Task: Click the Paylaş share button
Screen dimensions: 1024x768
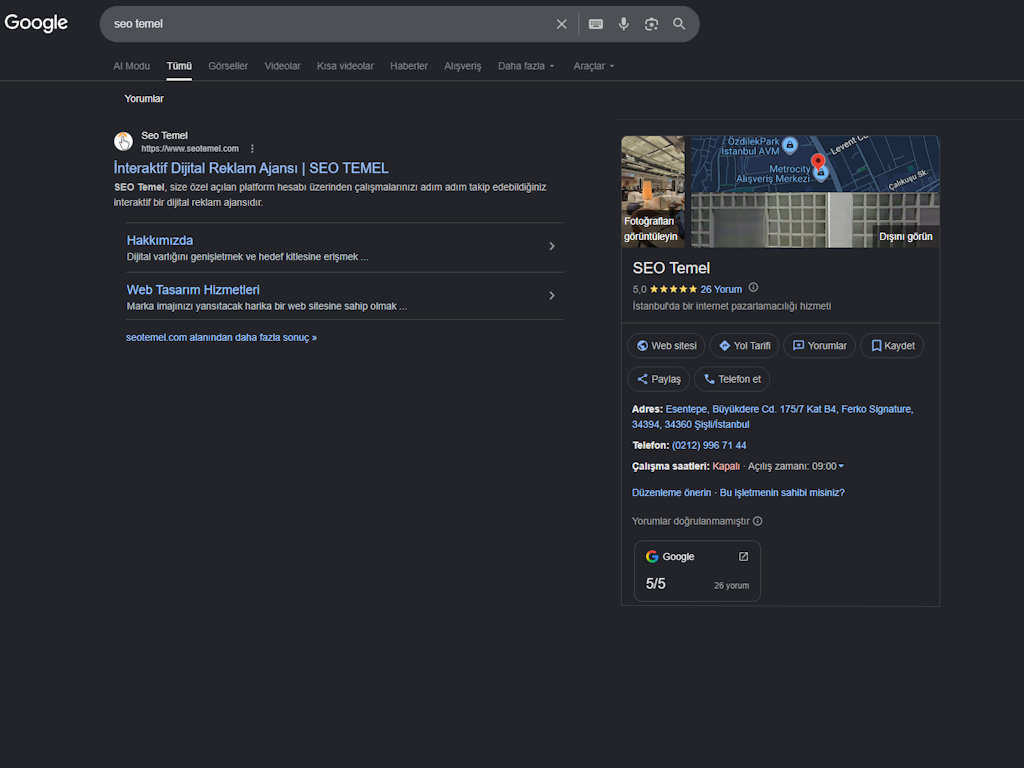Action: (x=658, y=379)
